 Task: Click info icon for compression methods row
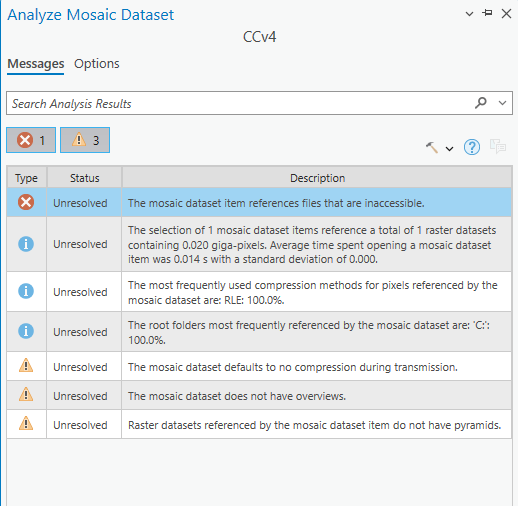pos(26,291)
